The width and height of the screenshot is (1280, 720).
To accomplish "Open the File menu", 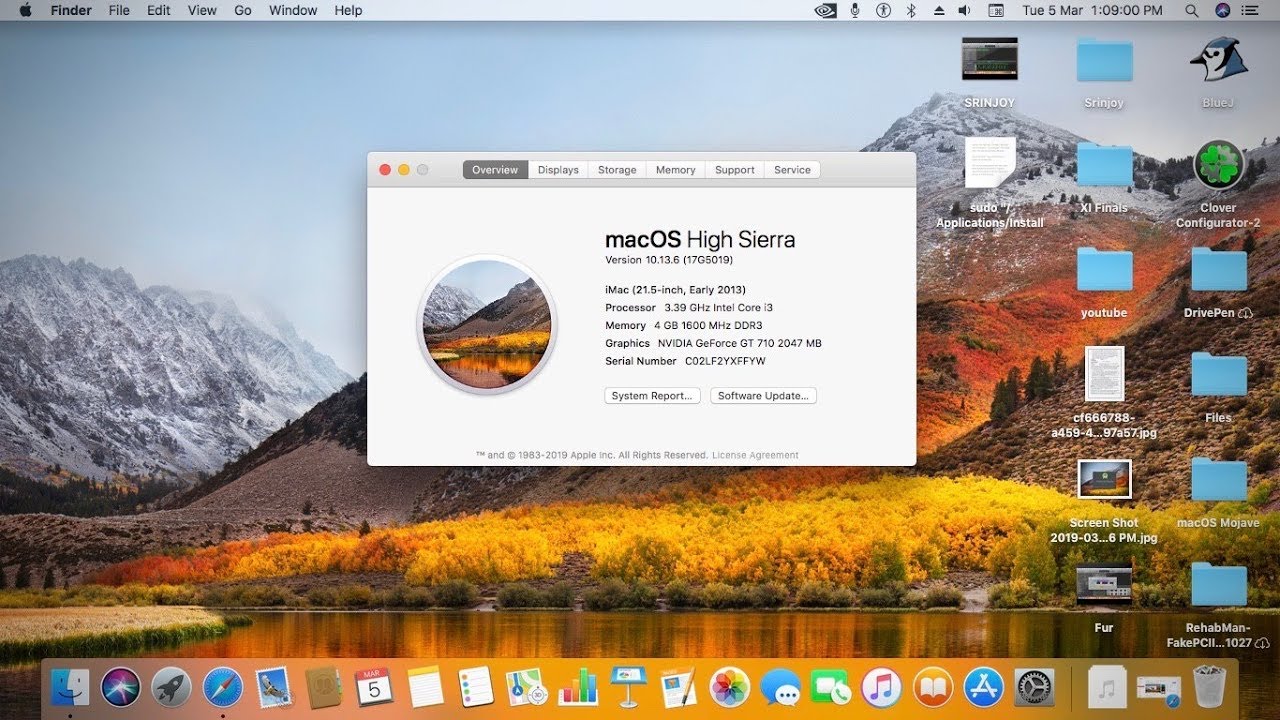I will [119, 10].
